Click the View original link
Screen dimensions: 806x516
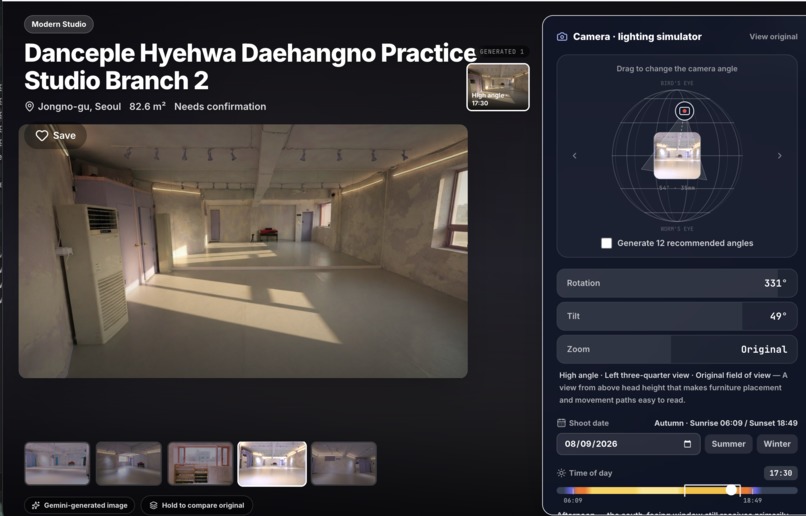(x=773, y=36)
